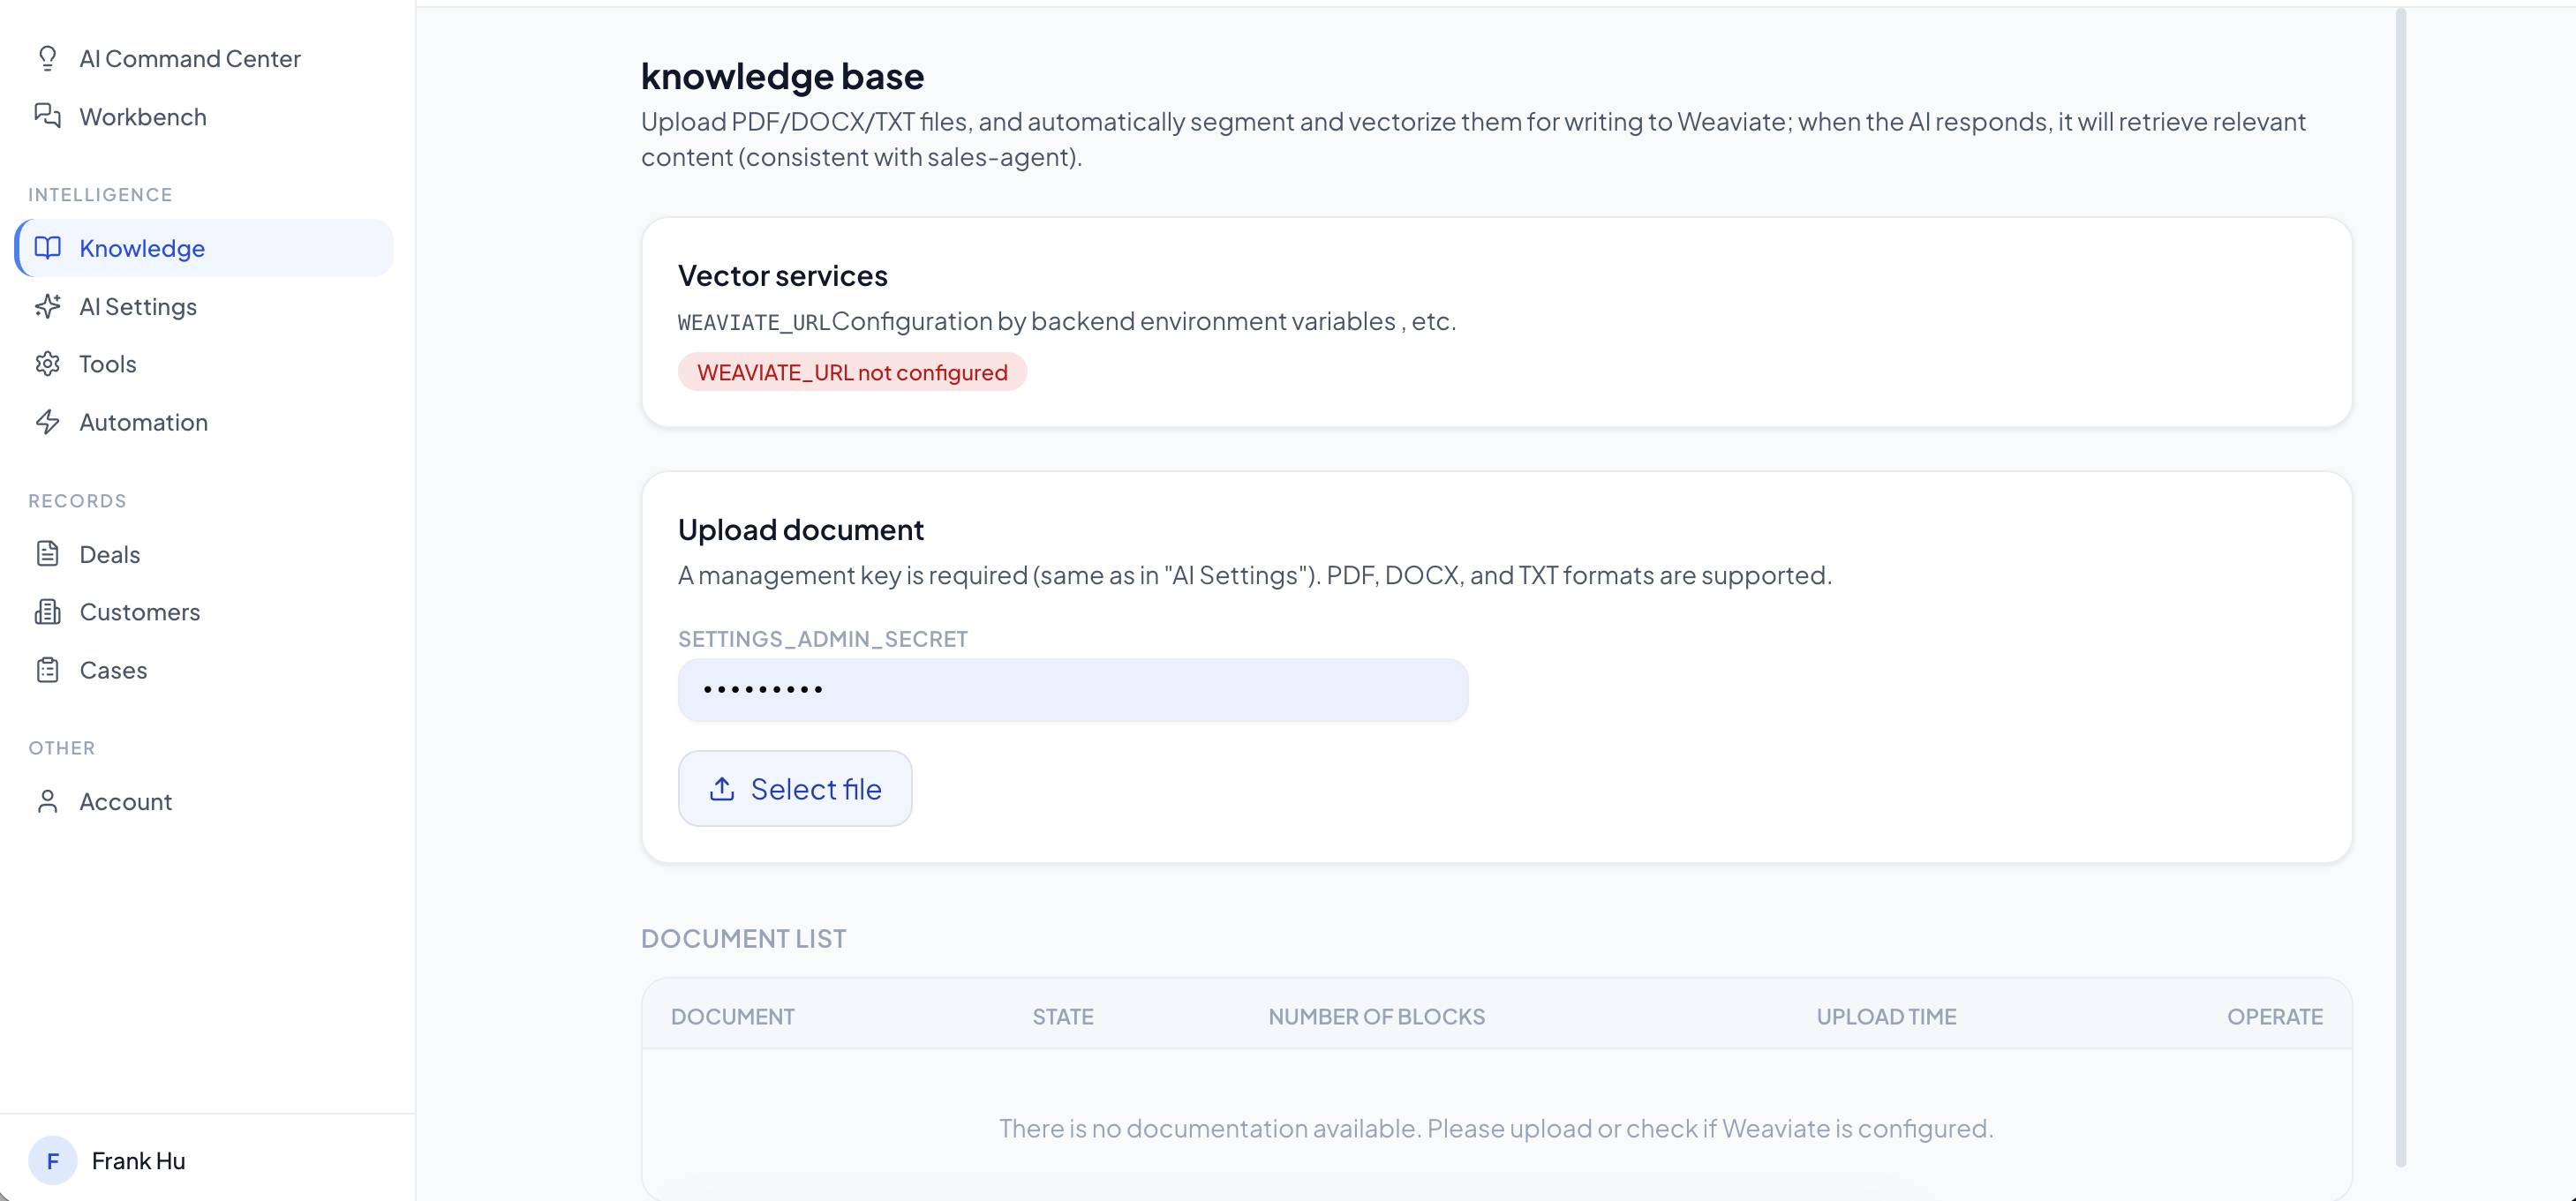Click the Workbench chat bubbles icon
This screenshot has width=2576, height=1201.
(x=47, y=116)
